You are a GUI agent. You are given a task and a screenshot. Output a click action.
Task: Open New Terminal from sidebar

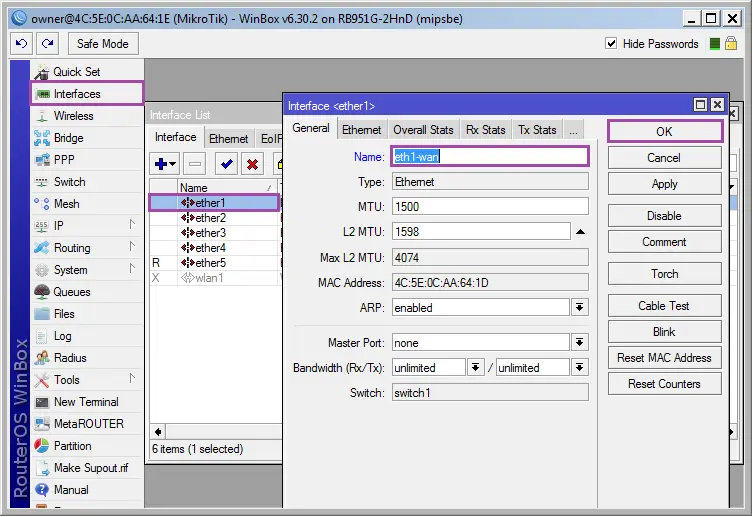click(x=85, y=402)
